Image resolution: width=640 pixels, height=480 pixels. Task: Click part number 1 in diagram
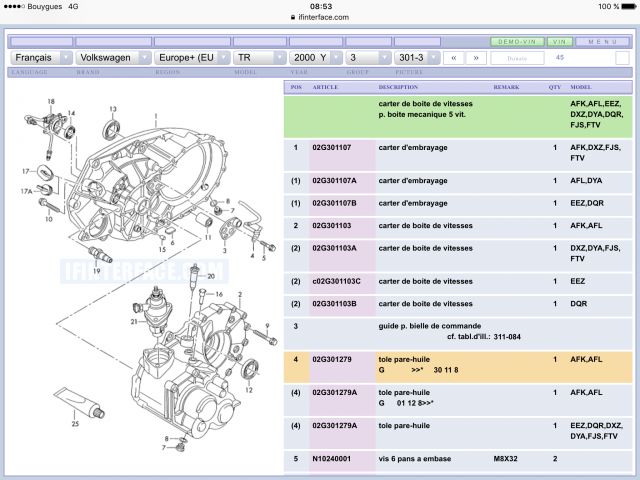(x=156, y=116)
